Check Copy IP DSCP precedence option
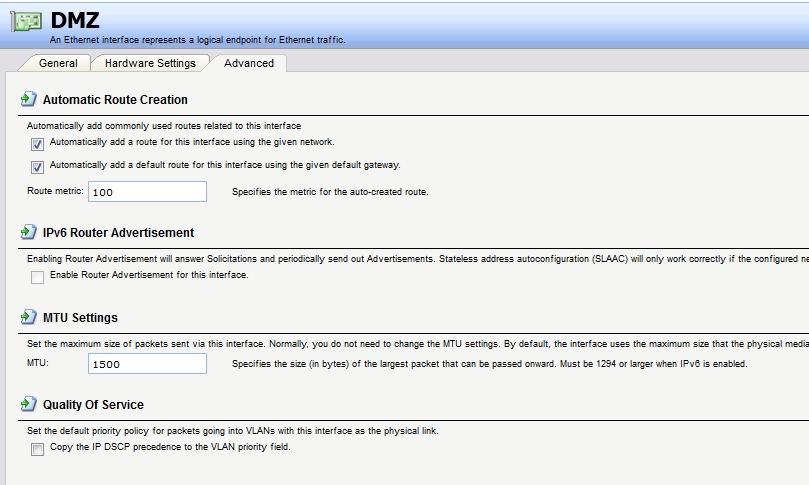Screen dimensions: 809x485 [38, 448]
